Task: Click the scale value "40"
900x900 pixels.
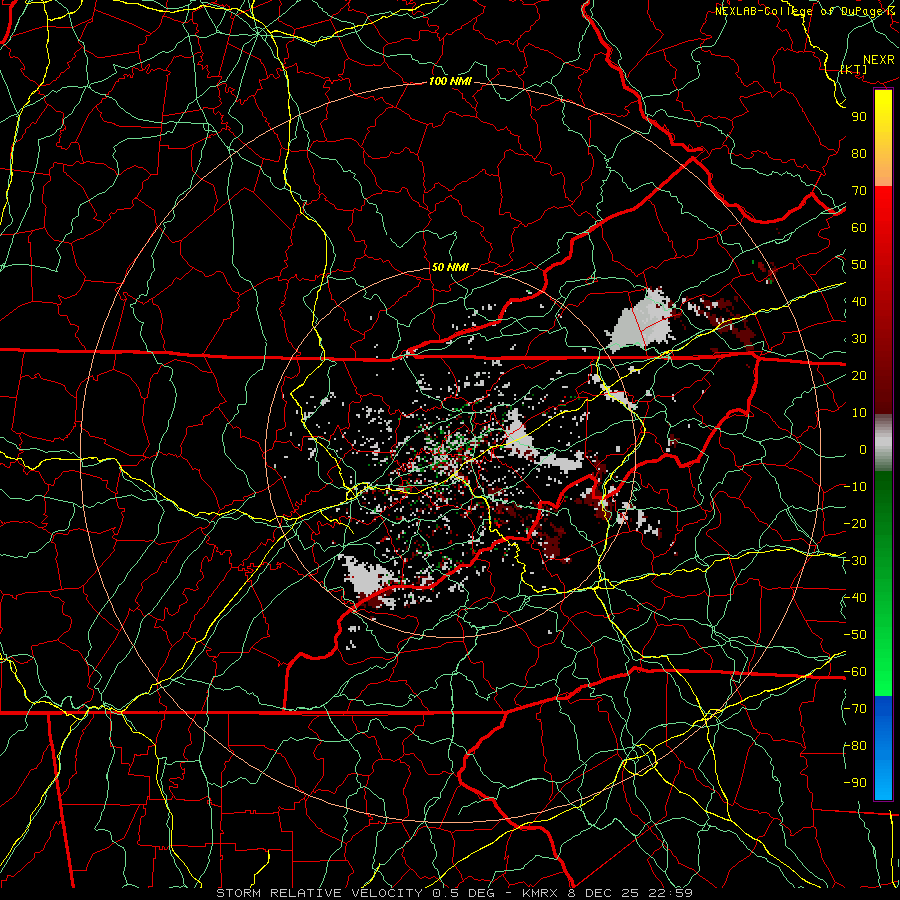Action: click(x=859, y=302)
